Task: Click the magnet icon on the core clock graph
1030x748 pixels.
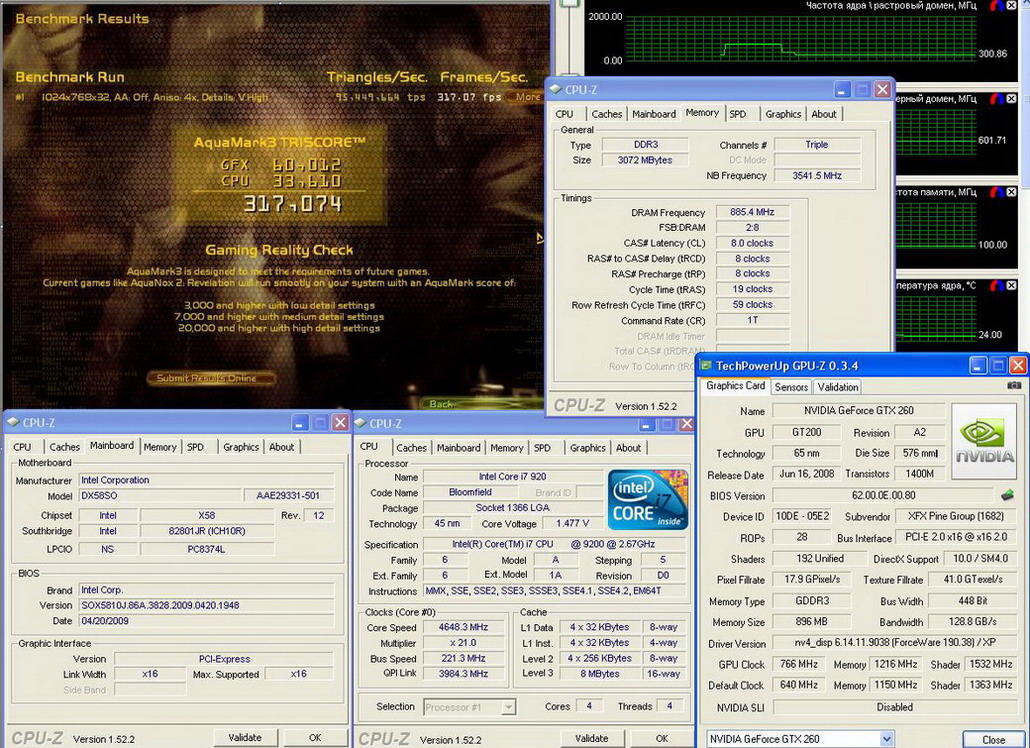Action: tap(998, 6)
